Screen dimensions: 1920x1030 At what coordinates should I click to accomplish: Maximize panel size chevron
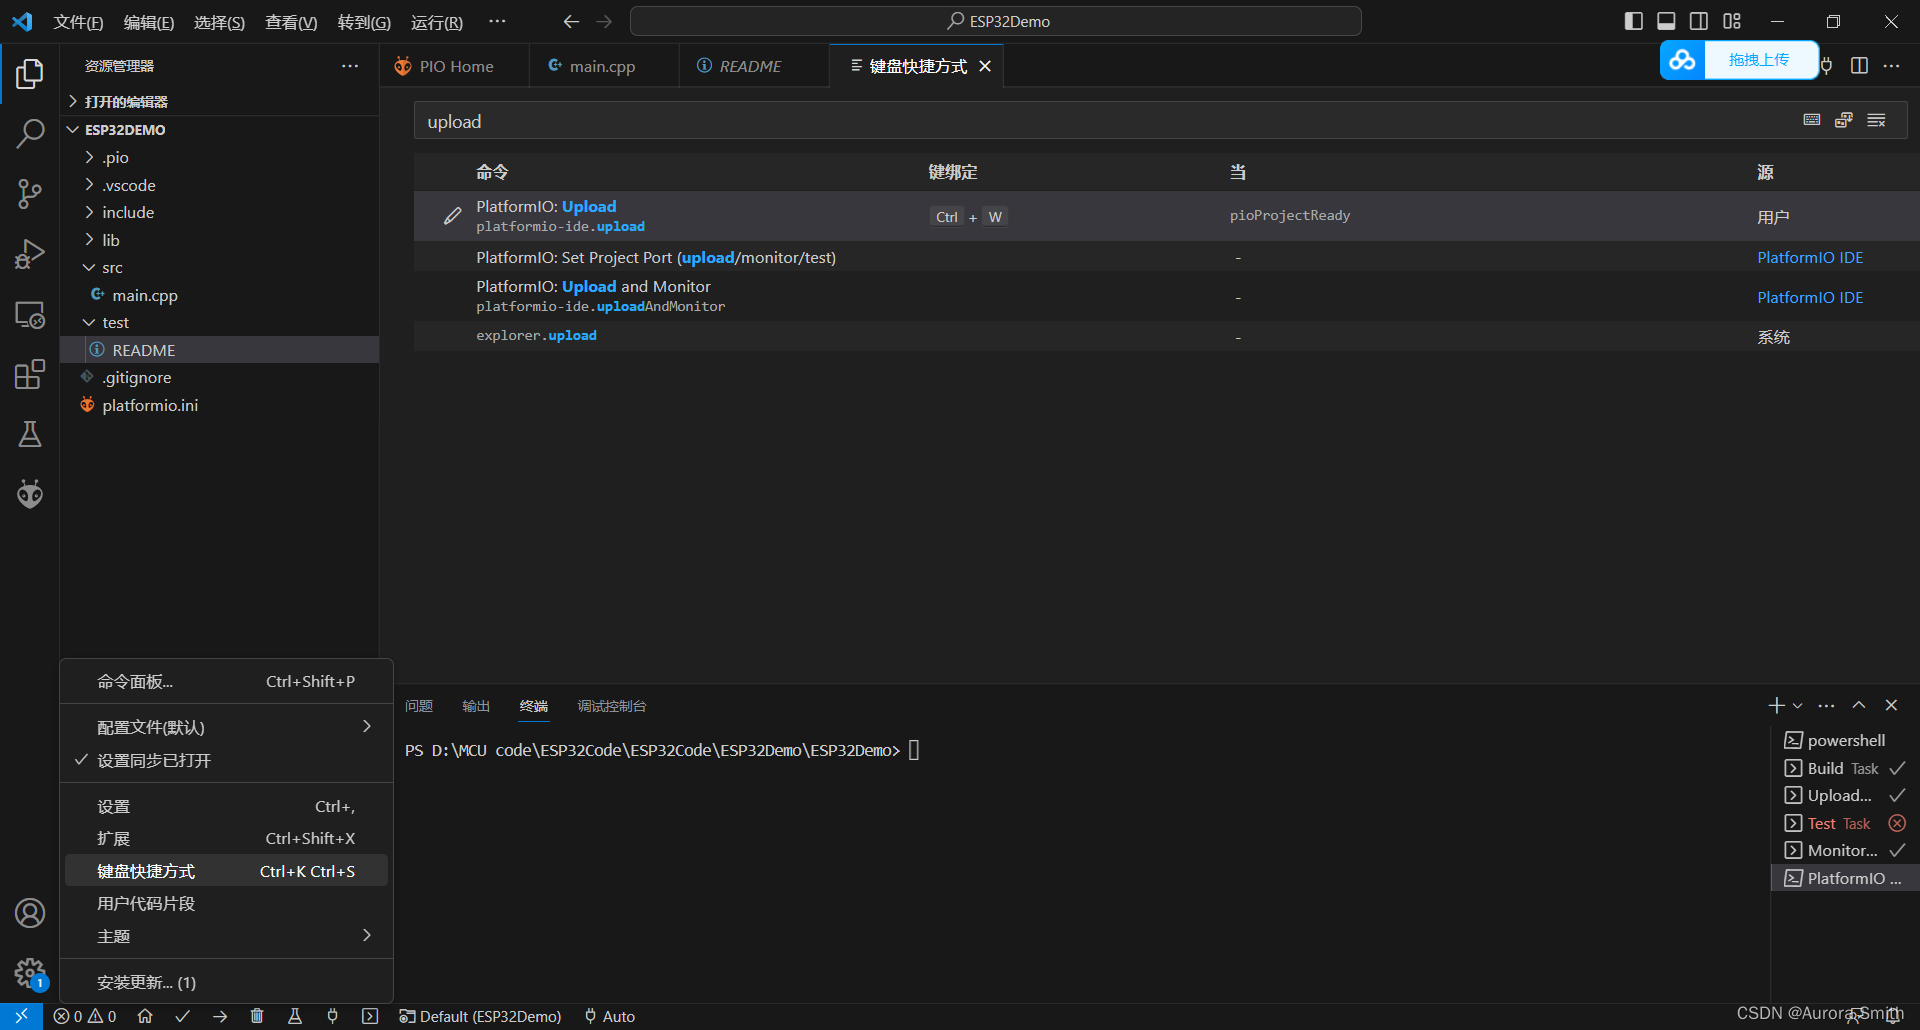pyautogui.click(x=1859, y=705)
